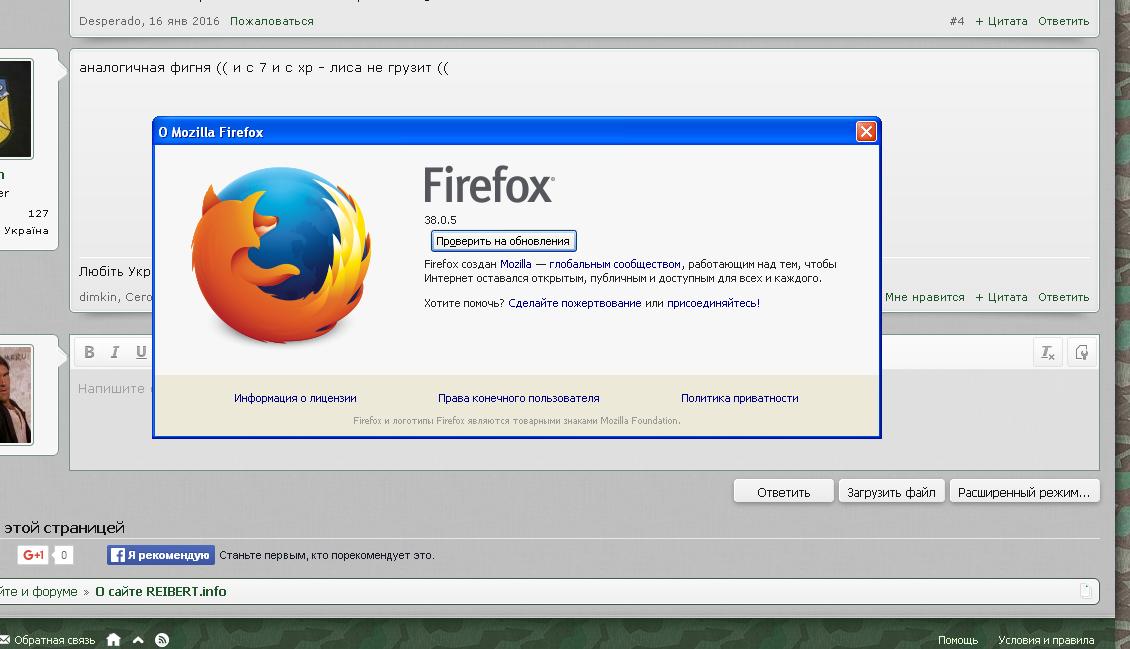The height and width of the screenshot is (649, 1130).
Task: Open Информация о лицензии link
Action: pyautogui.click(x=295, y=398)
